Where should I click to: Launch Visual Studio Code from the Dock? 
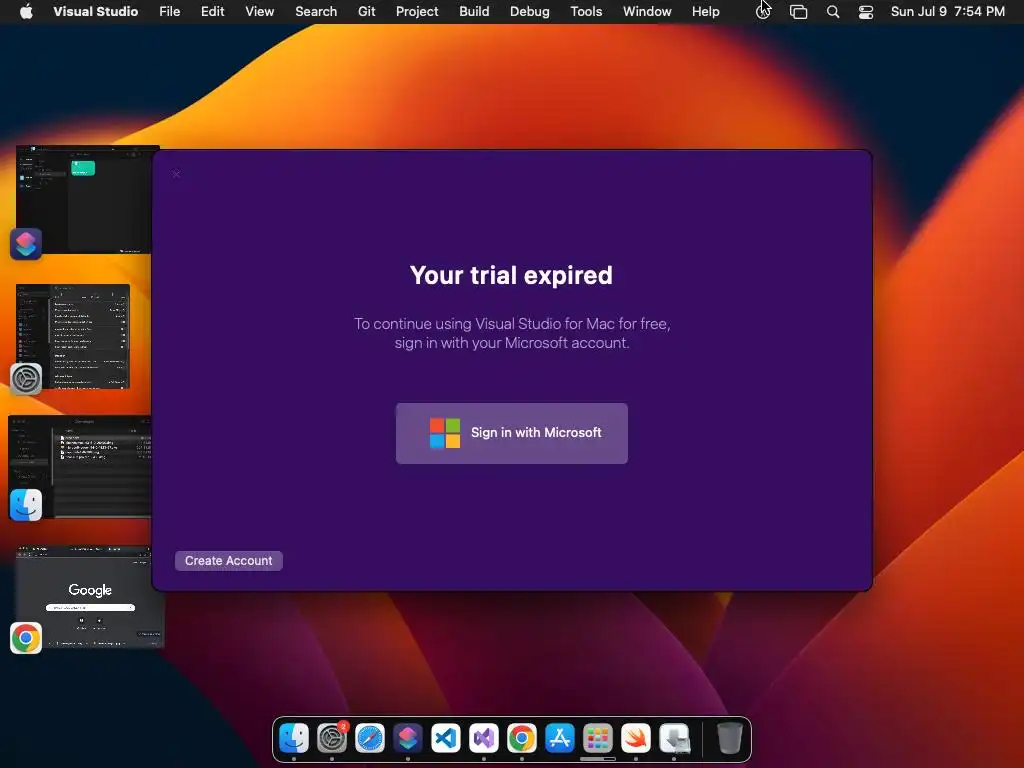445,738
